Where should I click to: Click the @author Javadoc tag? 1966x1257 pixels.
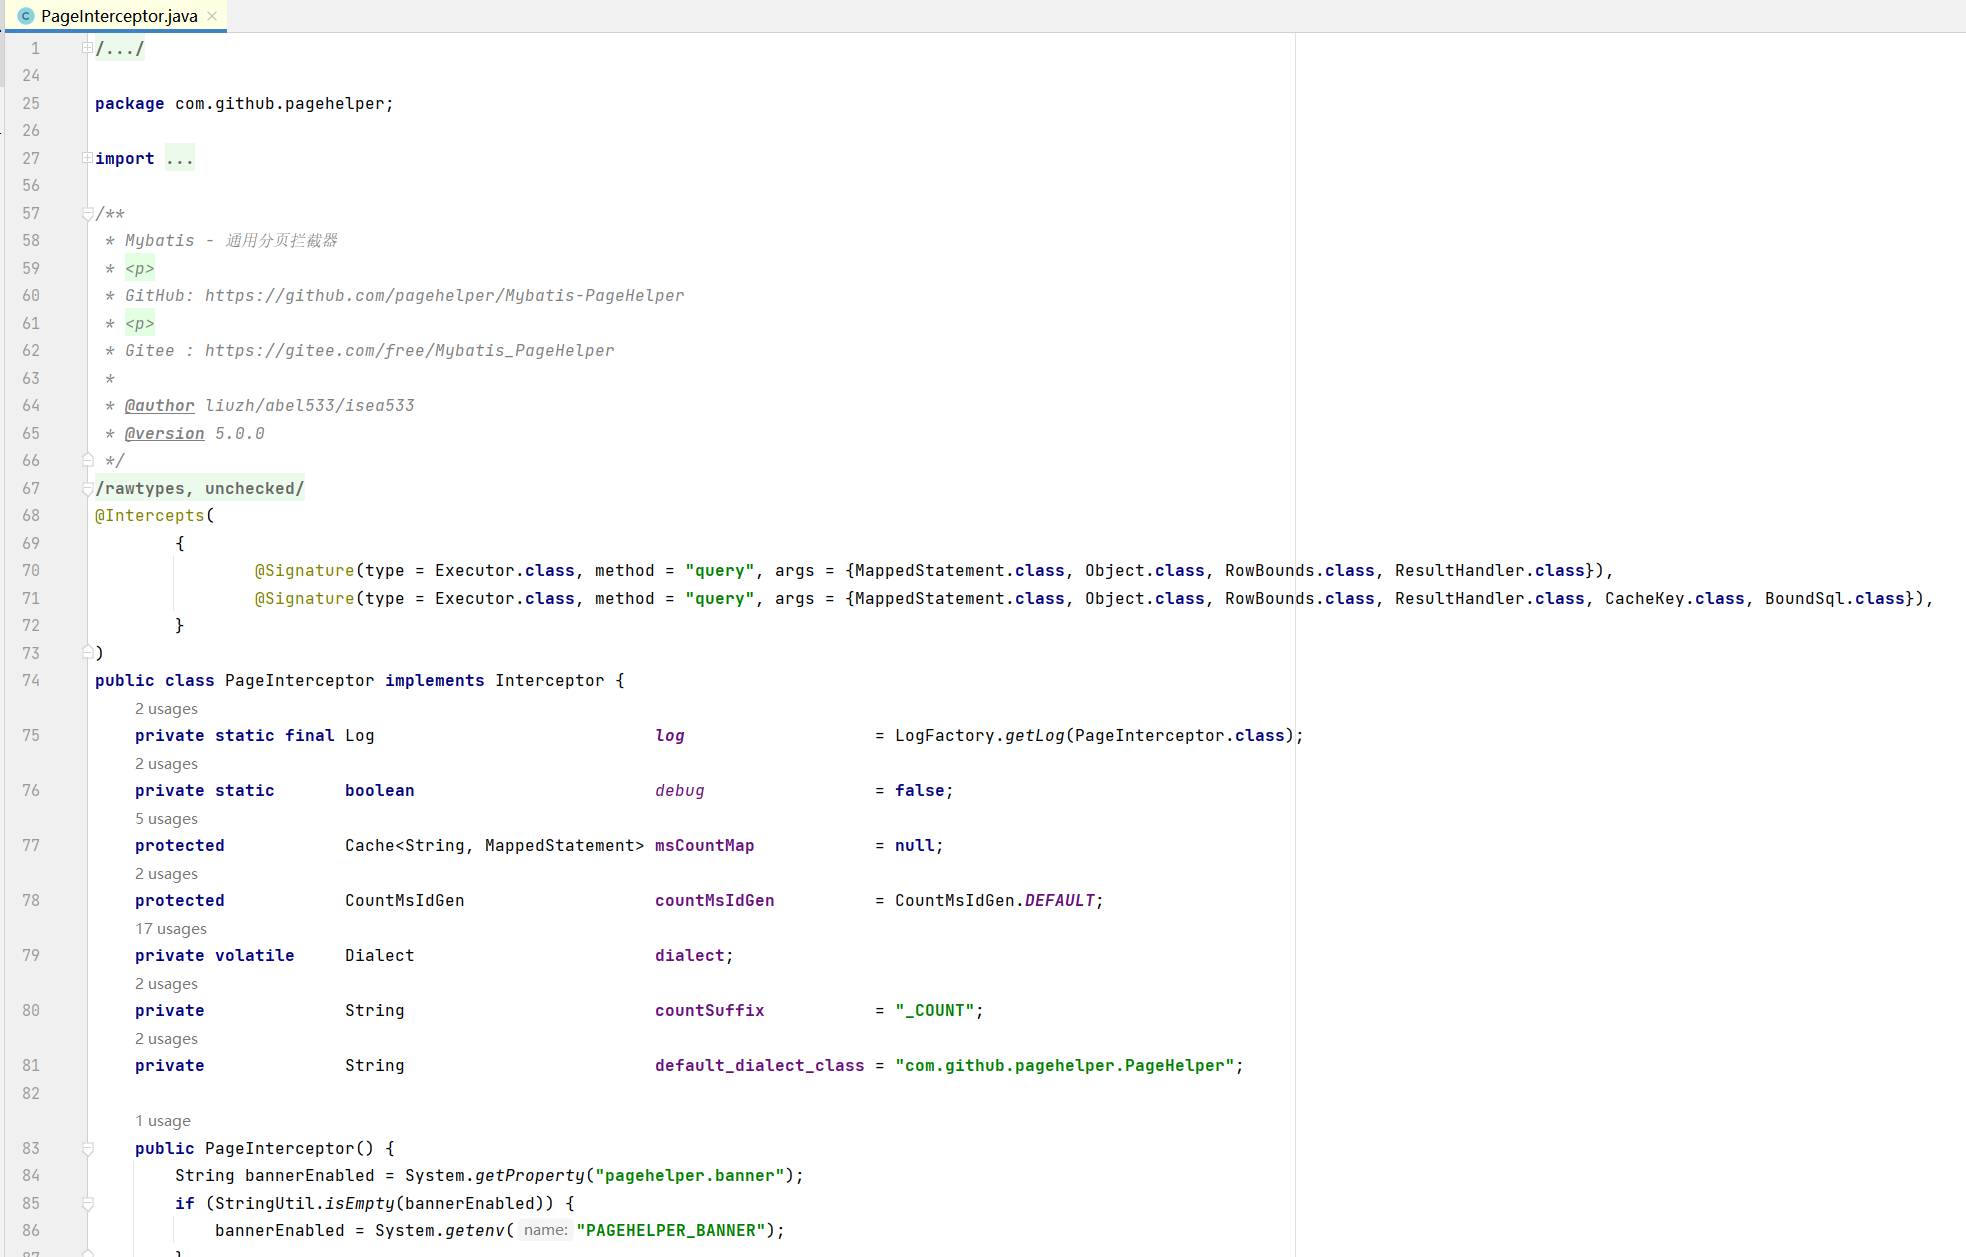coord(160,405)
